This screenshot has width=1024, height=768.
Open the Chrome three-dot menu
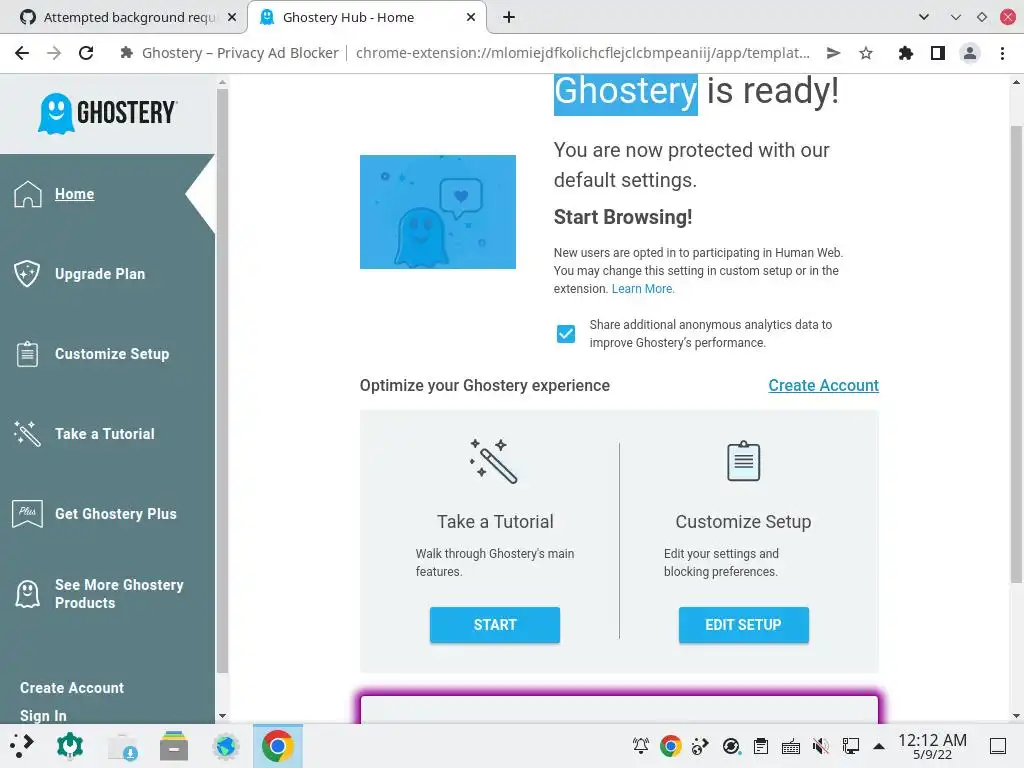click(1002, 53)
